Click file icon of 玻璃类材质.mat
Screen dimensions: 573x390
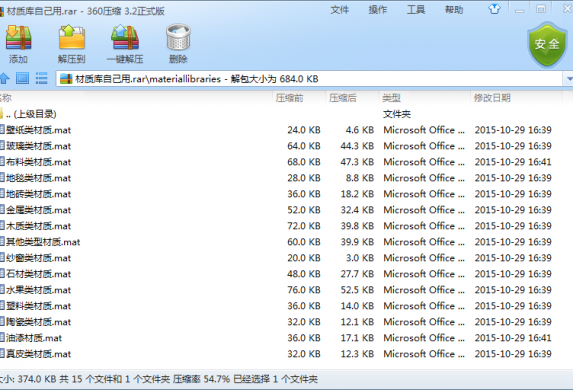point(2,146)
